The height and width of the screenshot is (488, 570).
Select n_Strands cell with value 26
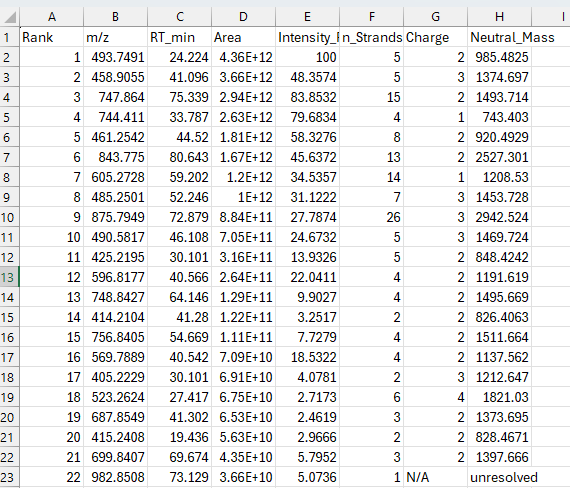coord(372,217)
